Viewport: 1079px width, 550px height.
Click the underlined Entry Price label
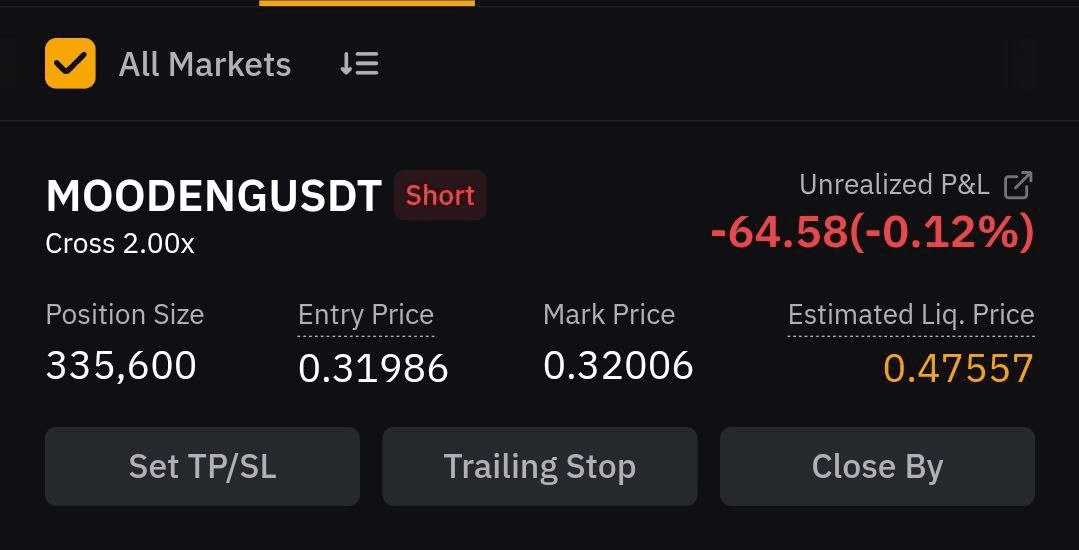[365, 315]
